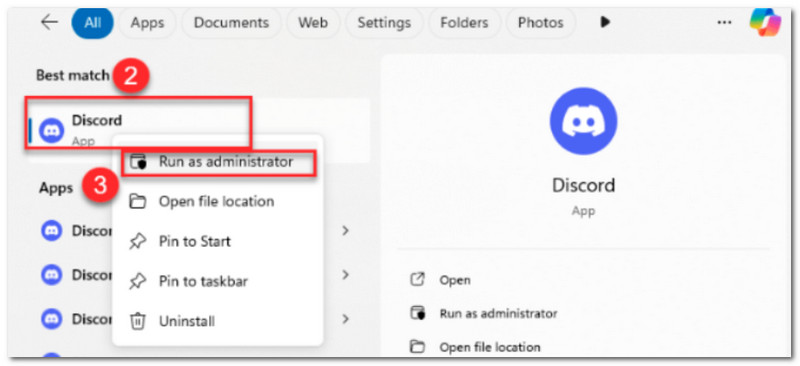Switch to the Photos filter tab
The width and height of the screenshot is (800, 366).
[x=540, y=23]
